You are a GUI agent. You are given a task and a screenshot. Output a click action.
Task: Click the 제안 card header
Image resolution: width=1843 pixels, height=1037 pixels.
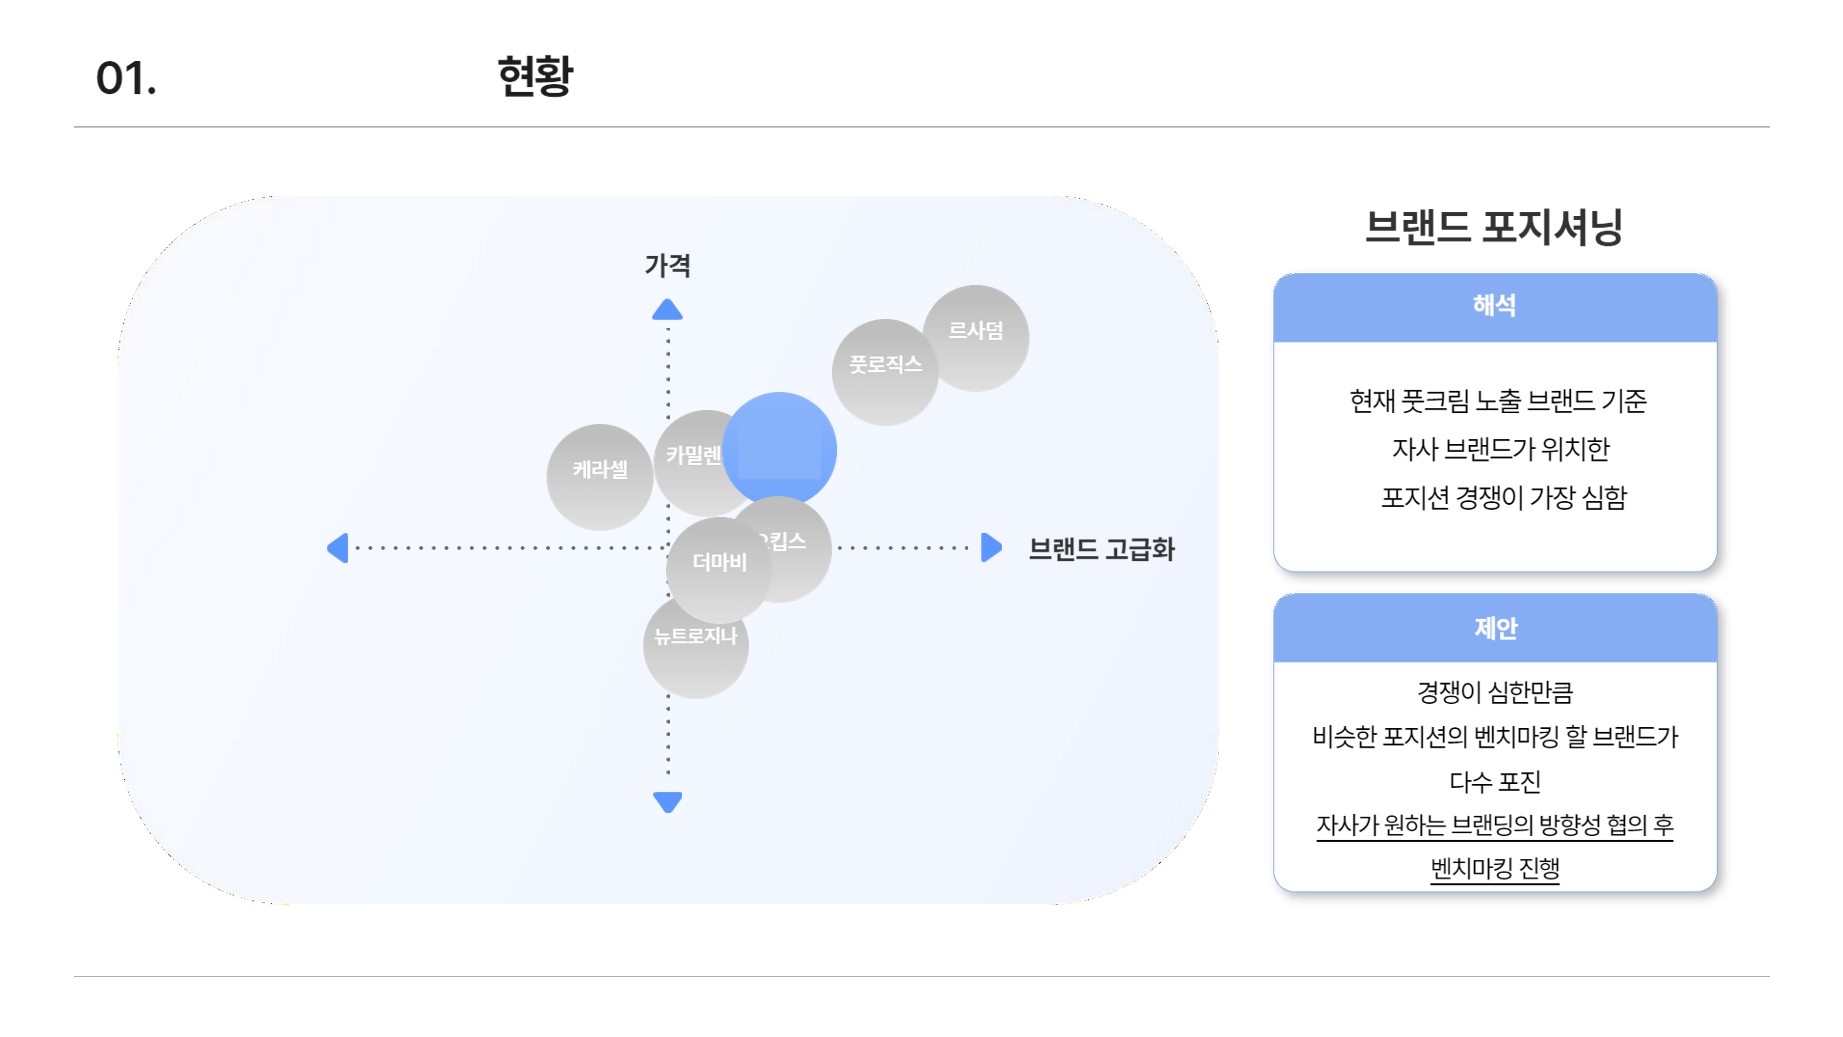click(1495, 628)
